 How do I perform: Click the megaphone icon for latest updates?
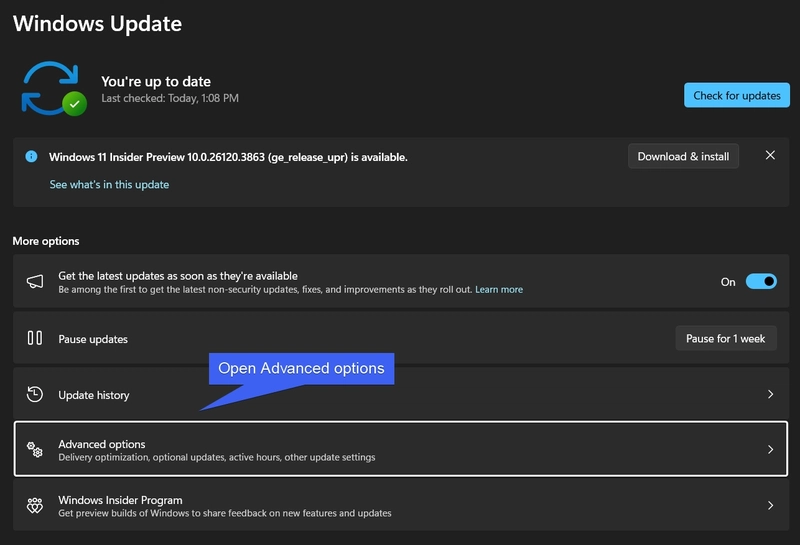[x=35, y=281]
